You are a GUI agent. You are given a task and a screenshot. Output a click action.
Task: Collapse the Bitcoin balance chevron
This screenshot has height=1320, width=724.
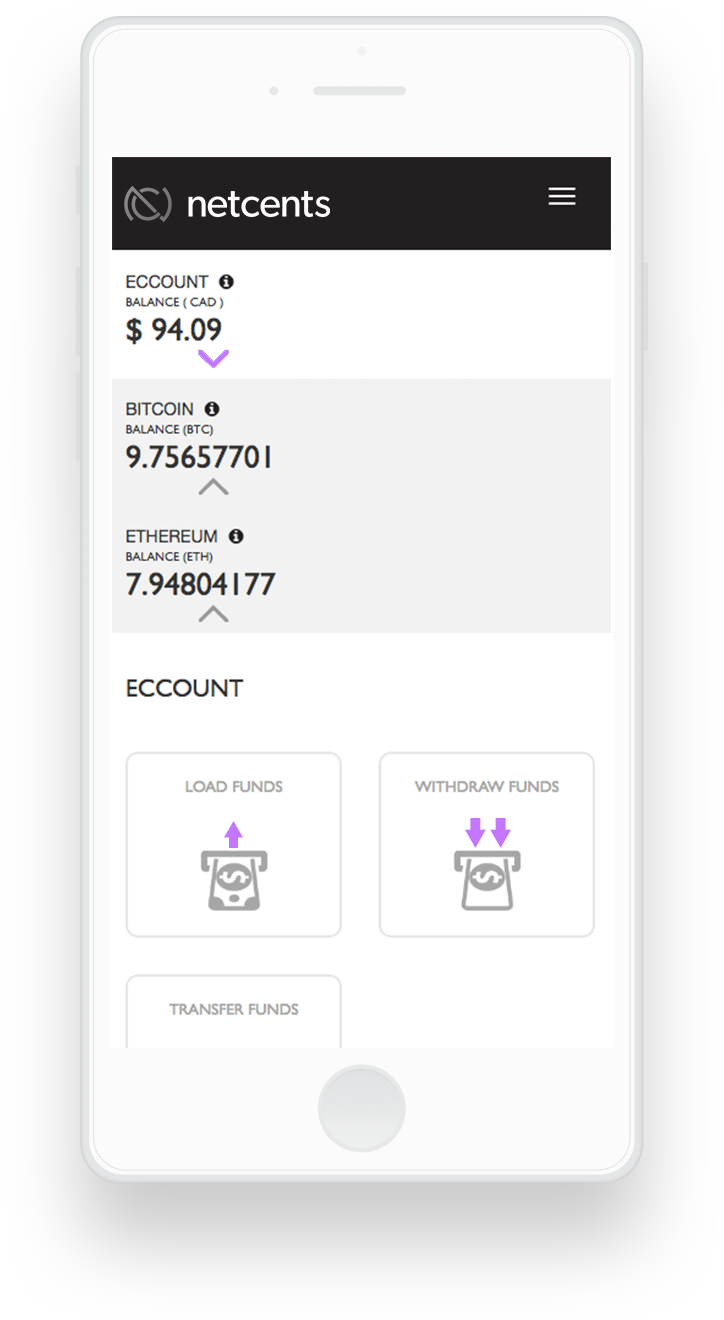[213, 487]
